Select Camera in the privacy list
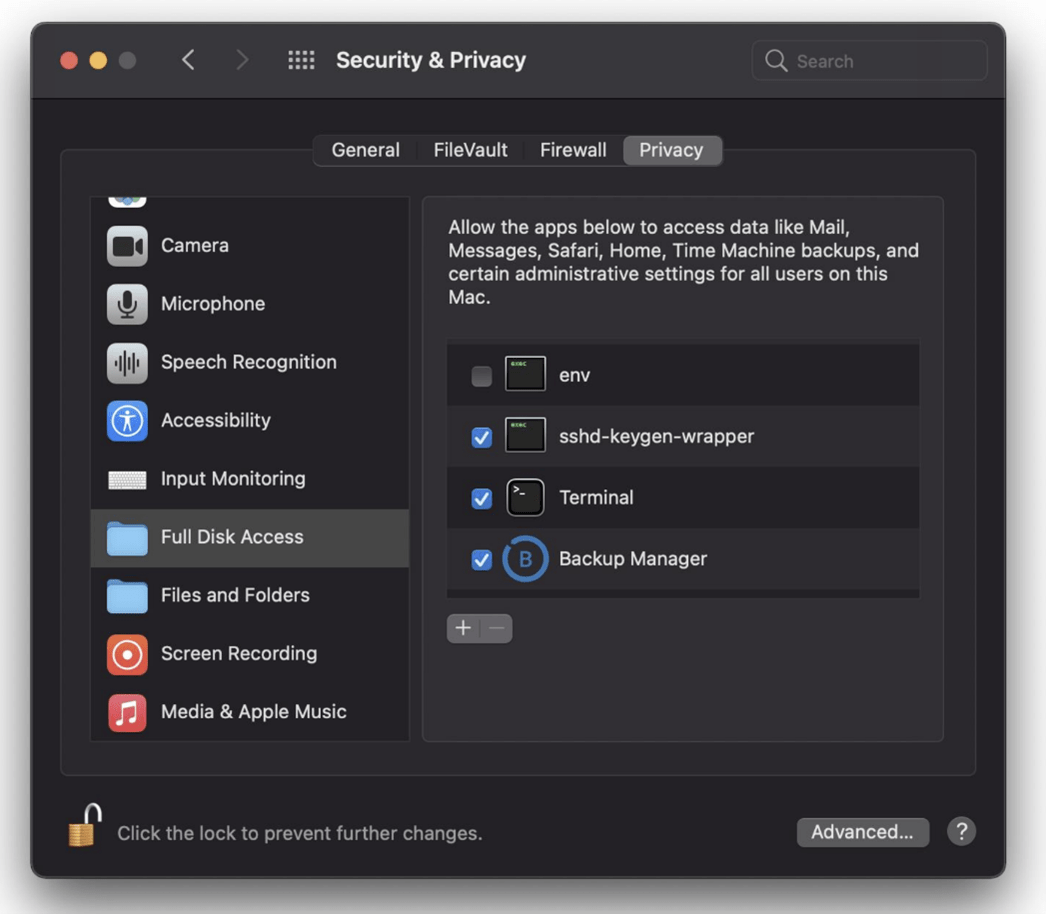The image size is (1046, 914). click(250, 246)
